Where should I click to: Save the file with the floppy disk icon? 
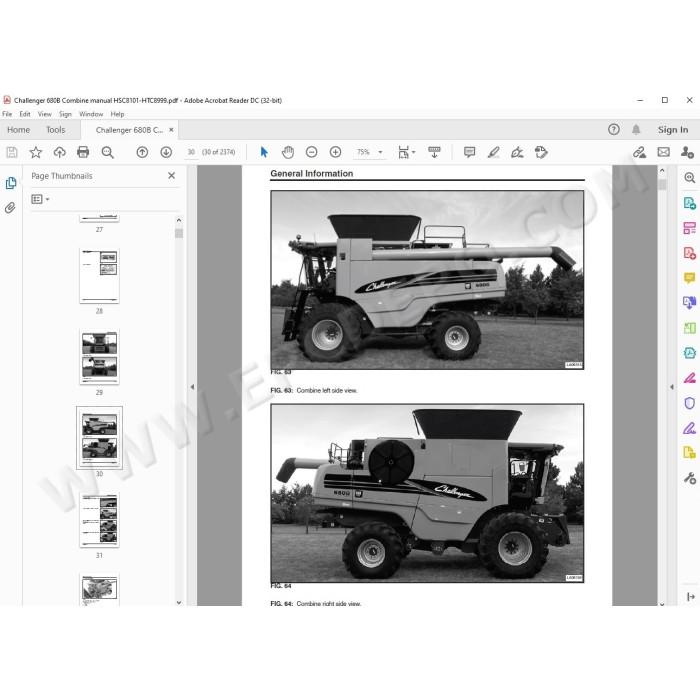[x=12, y=152]
